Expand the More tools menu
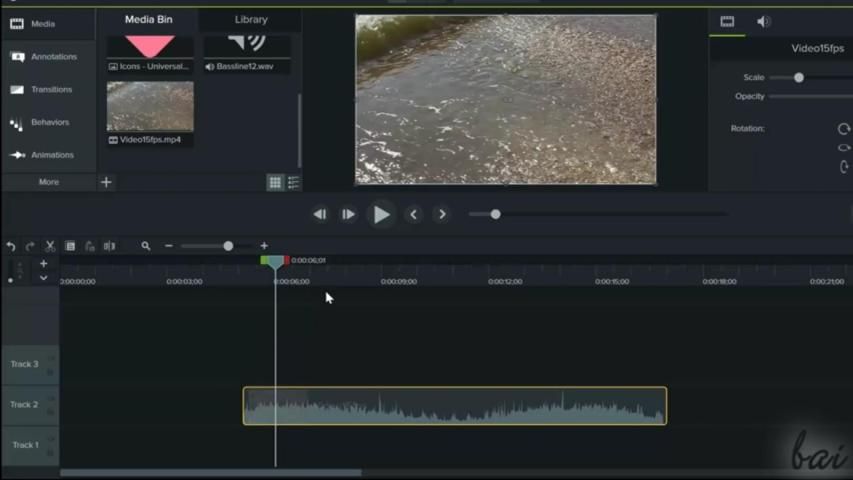Viewport: 853px width, 480px height. (48, 182)
